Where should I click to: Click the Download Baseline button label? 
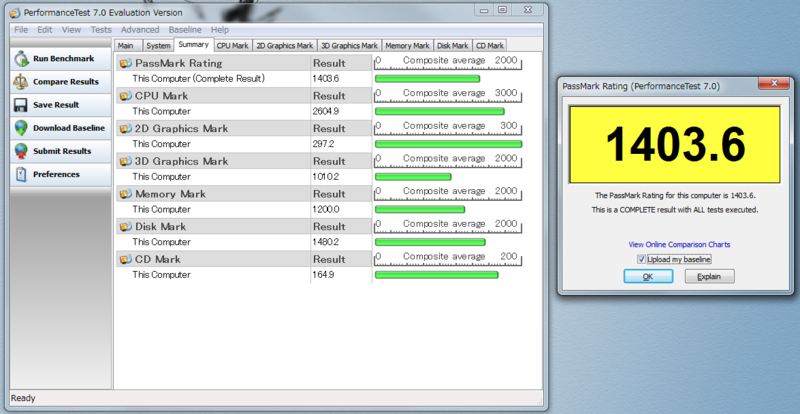coord(69,128)
